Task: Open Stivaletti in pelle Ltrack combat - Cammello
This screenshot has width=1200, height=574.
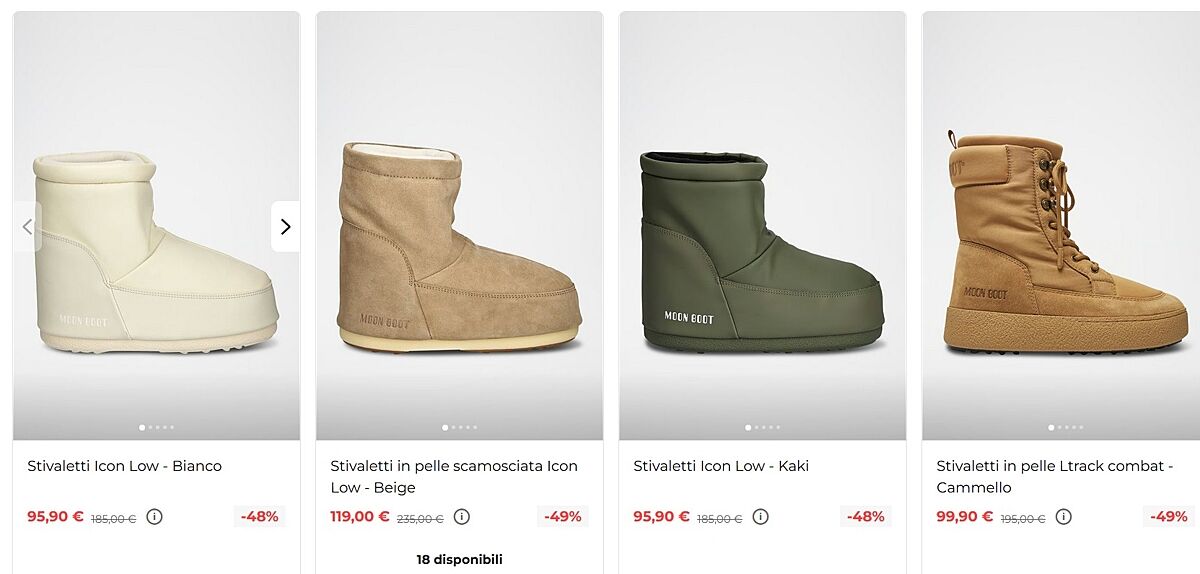Action: pyautogui.click(x=1055, y=477)
